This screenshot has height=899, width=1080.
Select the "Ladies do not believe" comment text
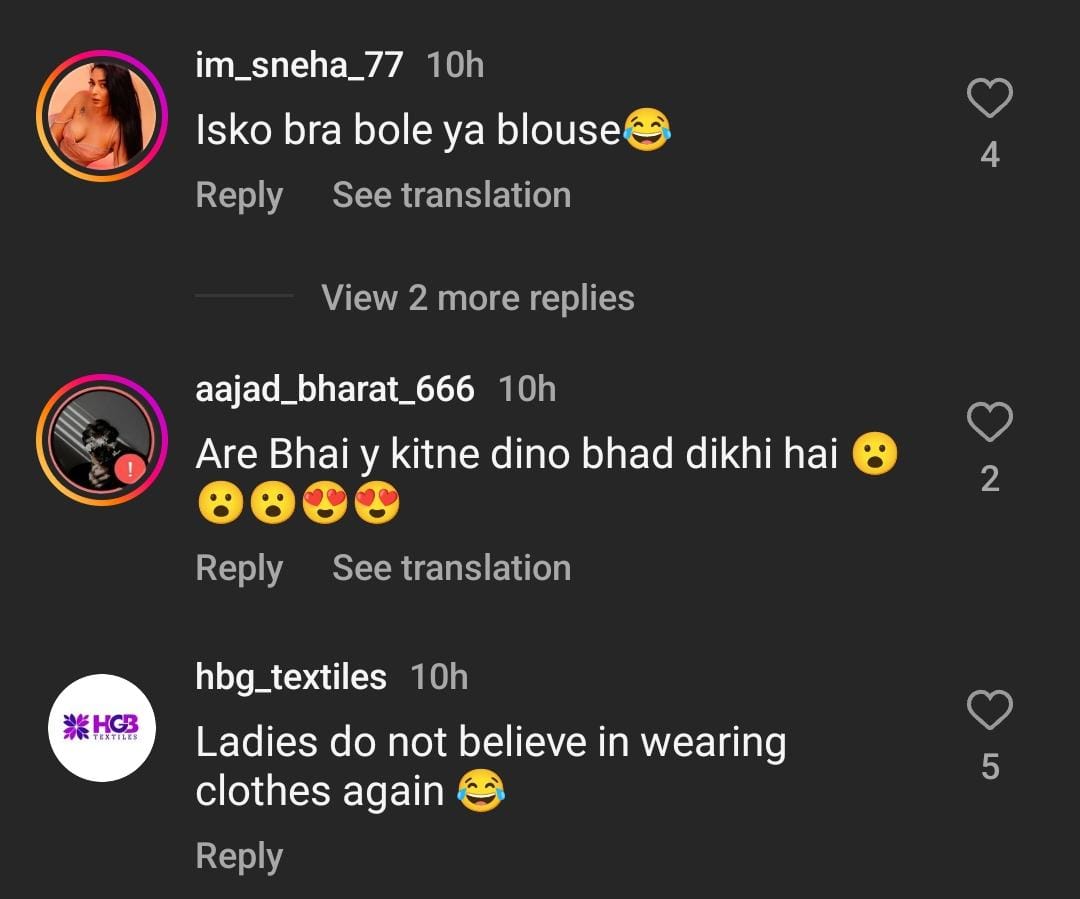coord(490,766)
